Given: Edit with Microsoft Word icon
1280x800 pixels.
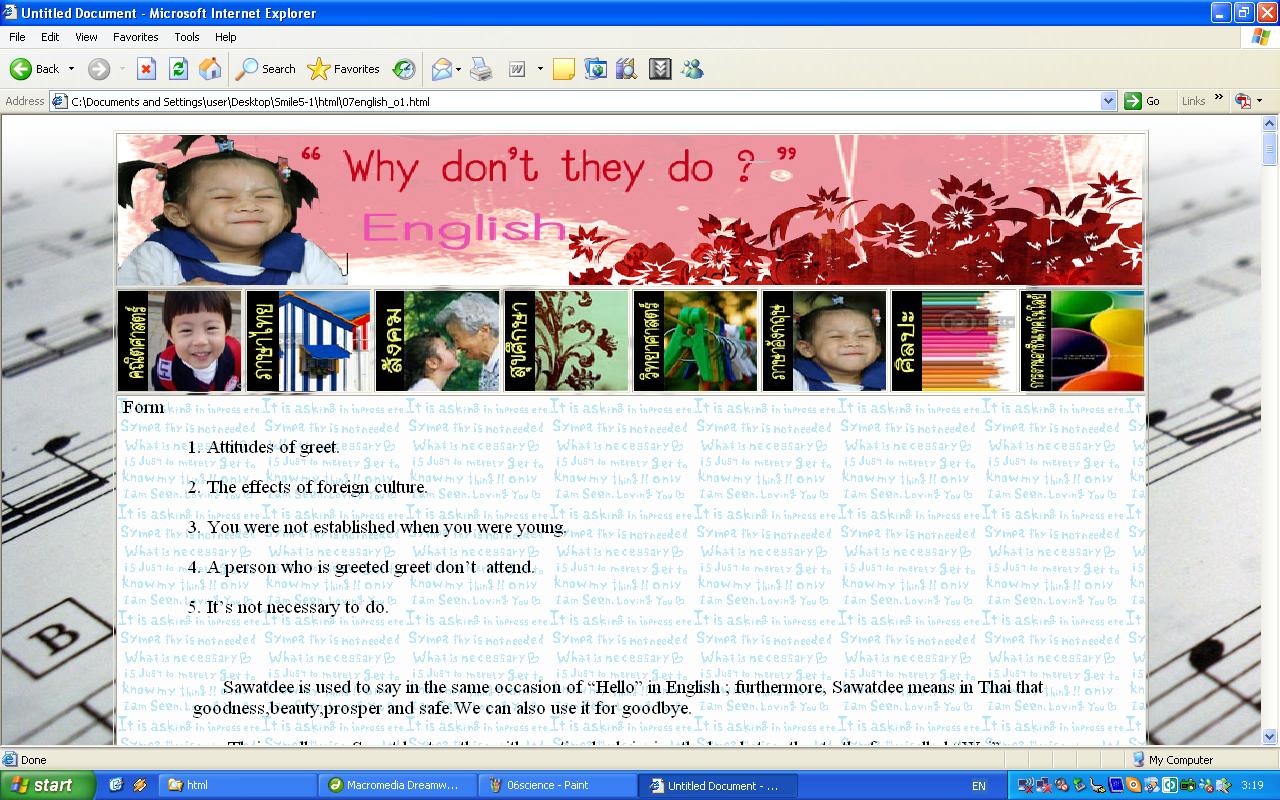Looking at the screenshot, I should 518,69.
